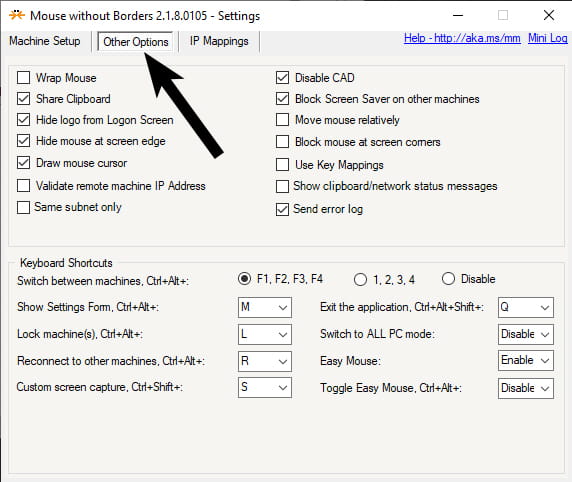Toggle Hide mouse at screen edge
The width and height of the screenshot is (572, 482).
point(24,141)
